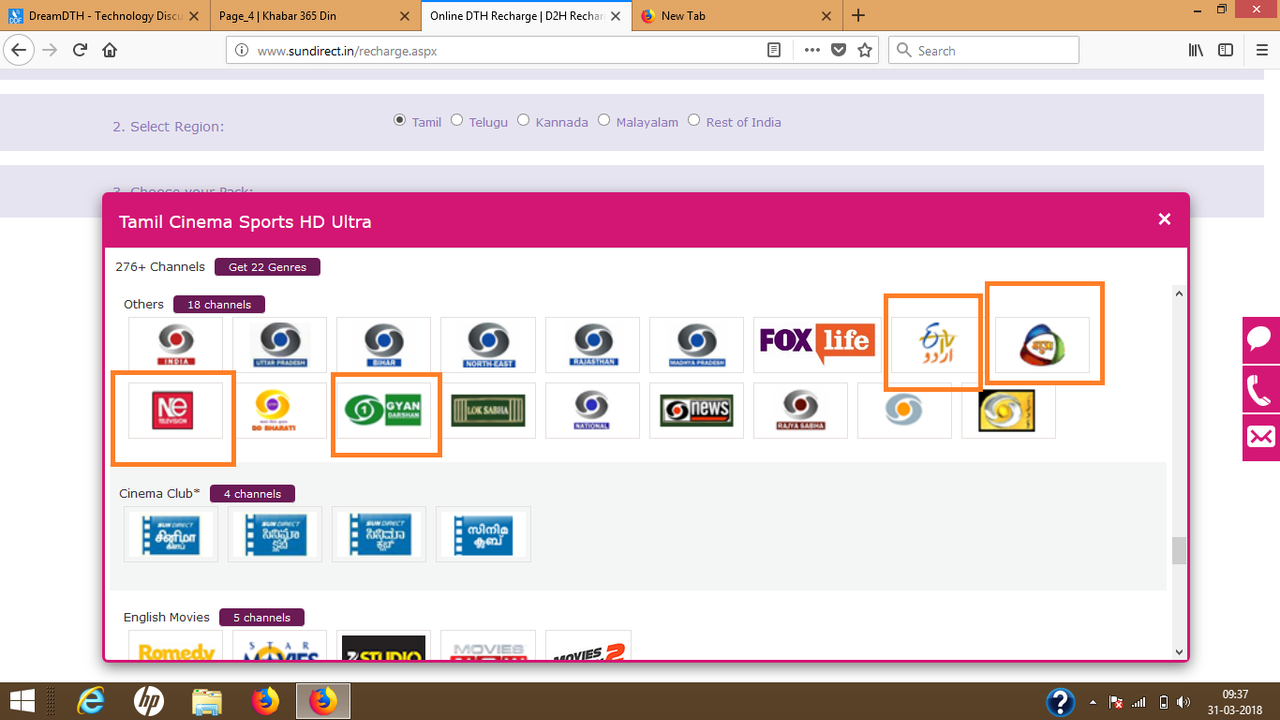Go to the Firefox home page
The image size is (1280, 720).
pos(110,50)
